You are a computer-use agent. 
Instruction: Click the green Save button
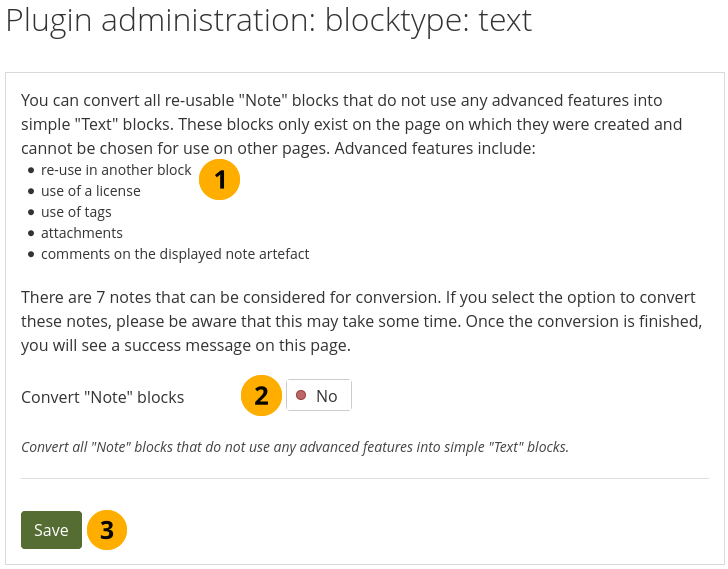pyautogui.click(x=51, y=530)
